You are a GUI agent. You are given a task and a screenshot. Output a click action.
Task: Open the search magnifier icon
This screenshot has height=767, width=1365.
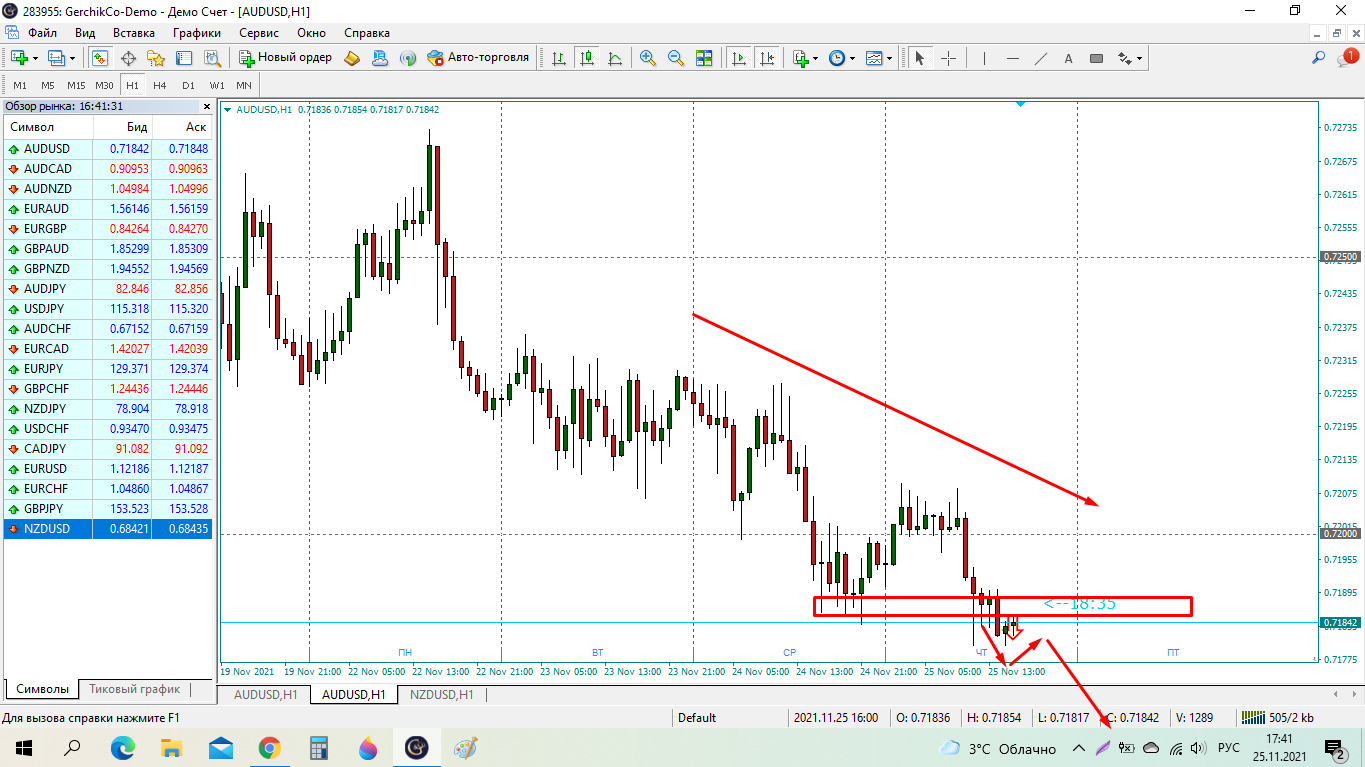(1319, 58)
